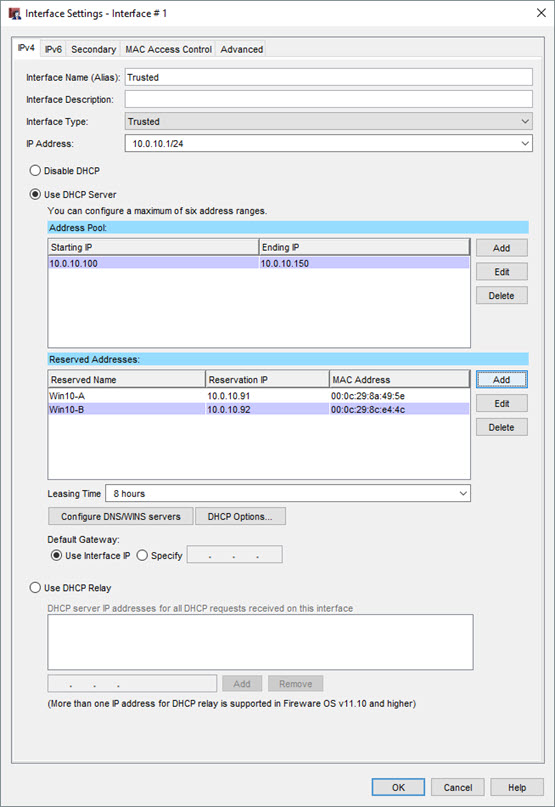Open the MAC Access Control tab
This screenshot has height=807, width=555.
pos(168,49)
